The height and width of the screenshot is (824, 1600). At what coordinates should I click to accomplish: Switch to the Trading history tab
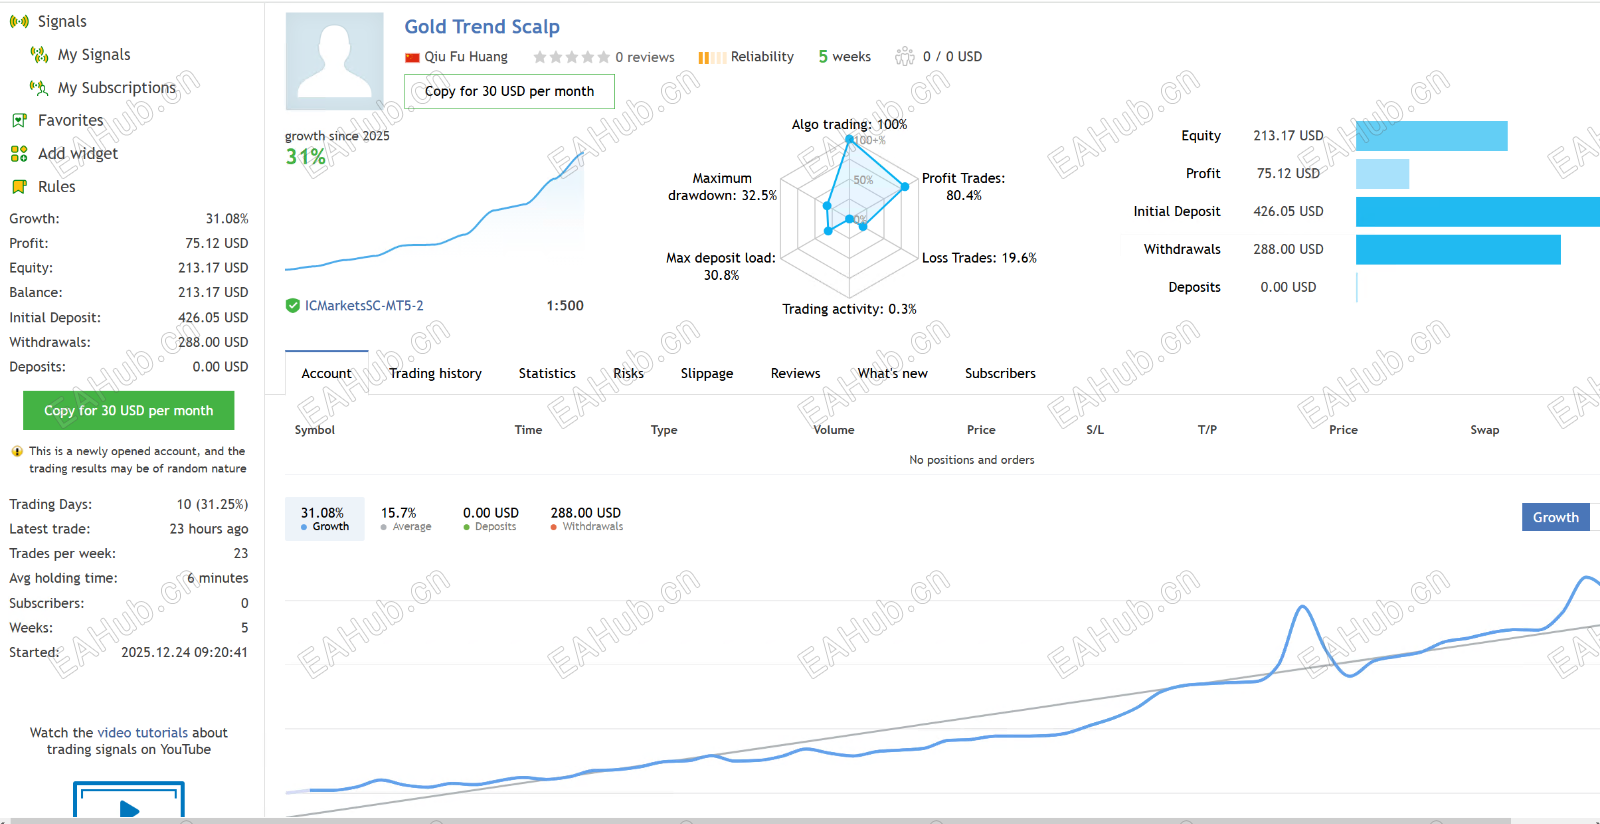pos(435,373)
